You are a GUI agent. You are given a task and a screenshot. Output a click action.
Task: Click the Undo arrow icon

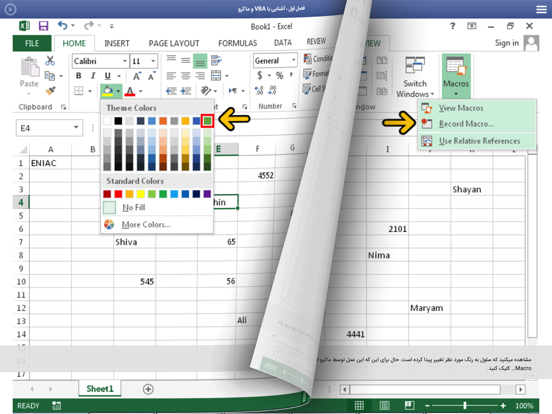coord(63,26)
